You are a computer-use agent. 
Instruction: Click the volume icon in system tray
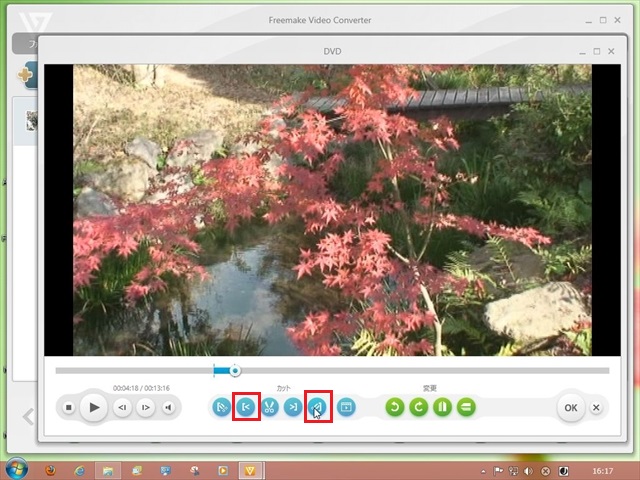529,470
